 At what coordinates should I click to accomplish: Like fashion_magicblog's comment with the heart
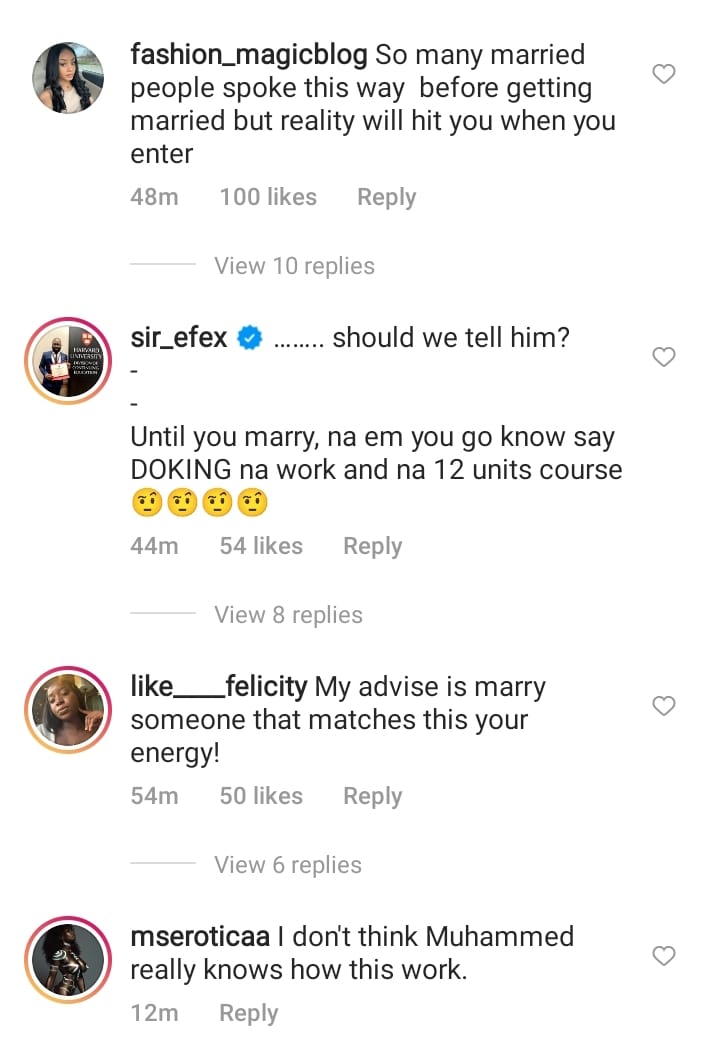(x=663, y=74)
